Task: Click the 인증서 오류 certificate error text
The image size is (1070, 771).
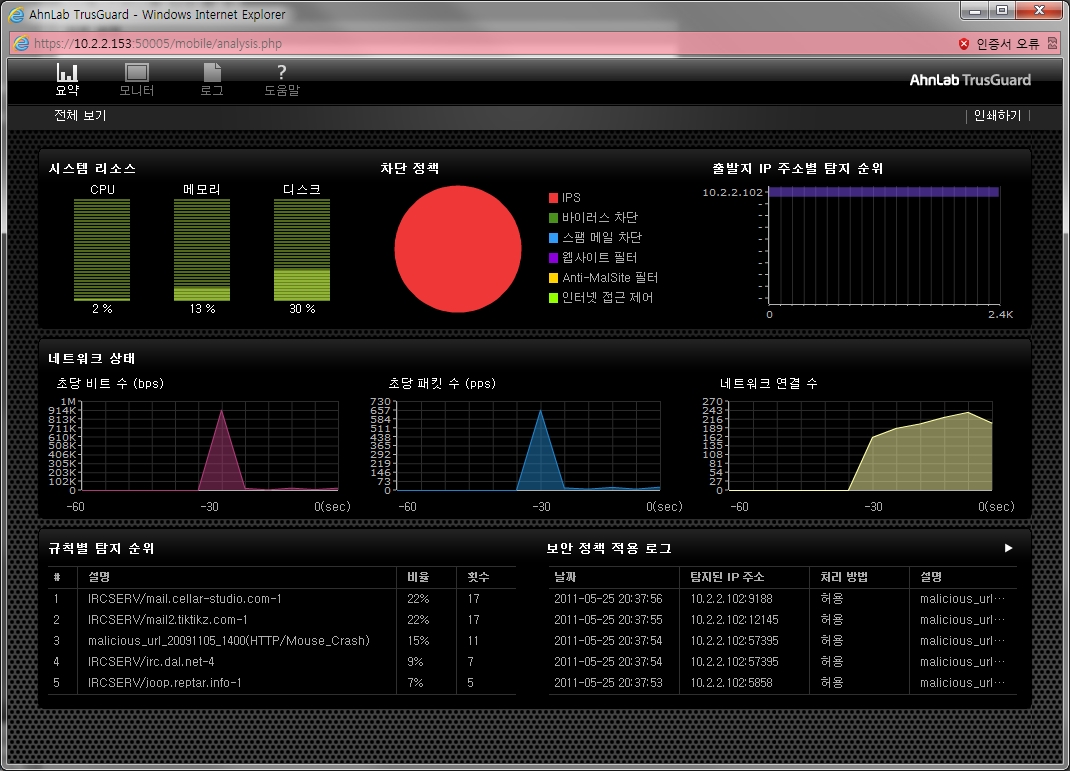Action: coord(1007,44)
